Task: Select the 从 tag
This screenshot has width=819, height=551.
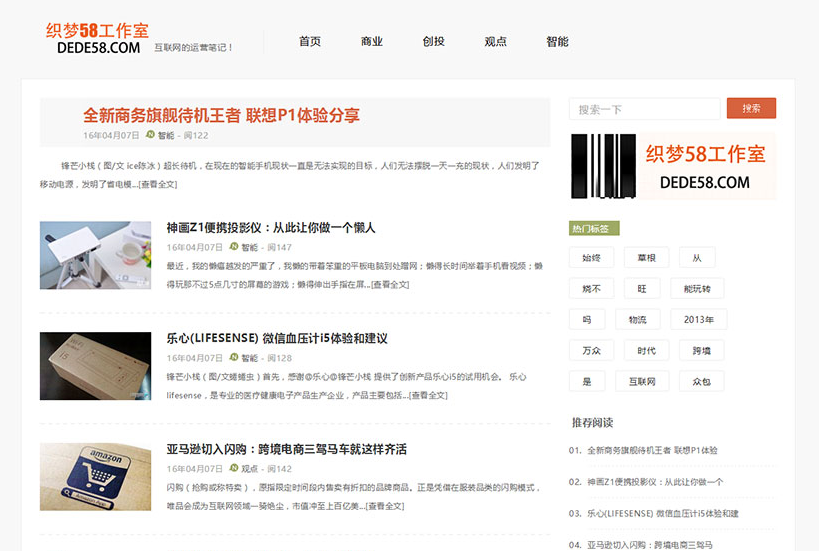Action: coord(697,257)
